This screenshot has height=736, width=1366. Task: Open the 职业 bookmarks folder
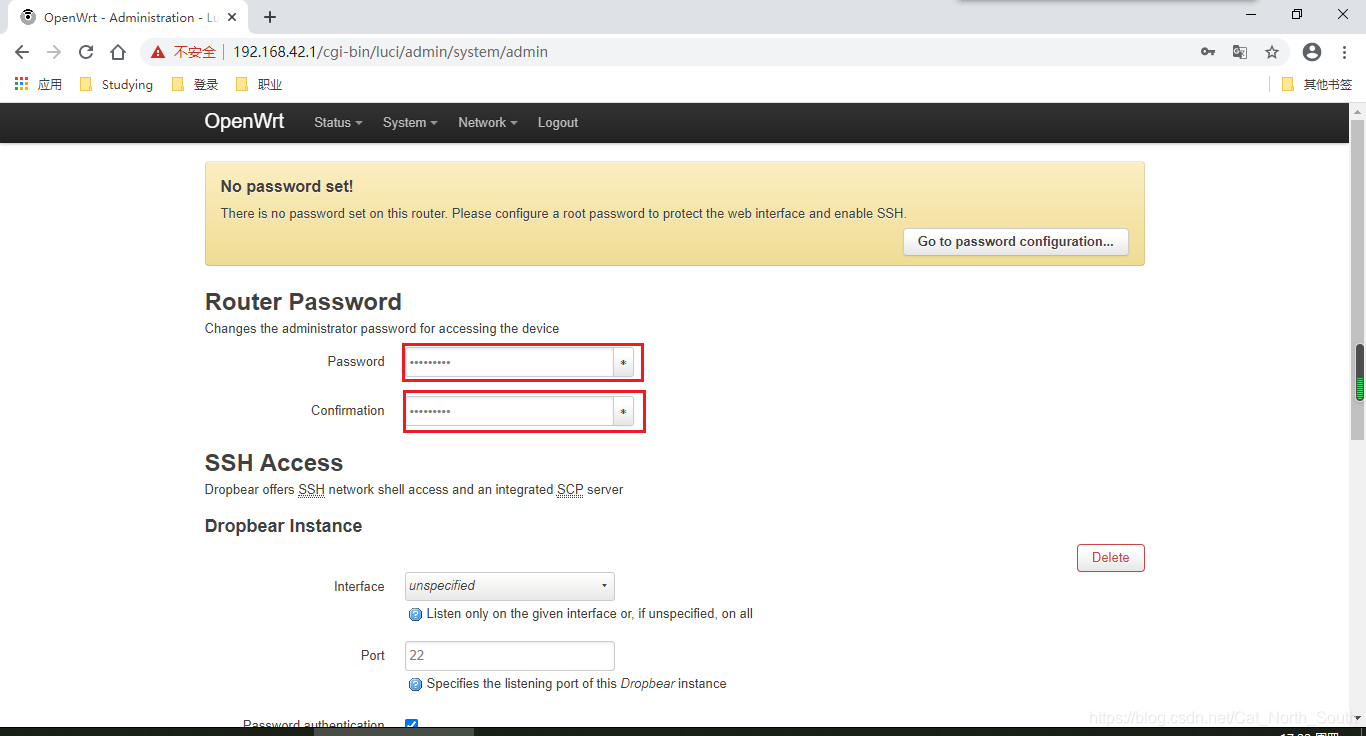tap(259, 84)
